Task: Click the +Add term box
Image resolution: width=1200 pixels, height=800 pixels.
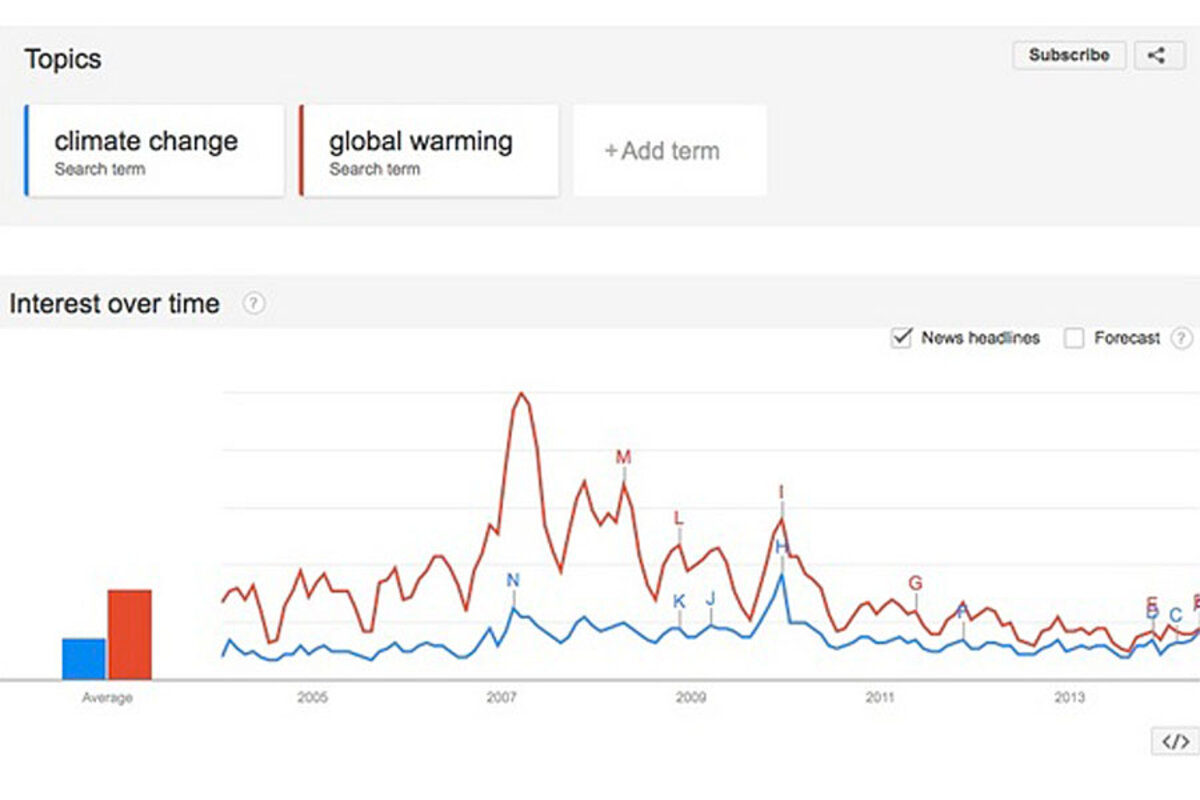Action: 669,151
